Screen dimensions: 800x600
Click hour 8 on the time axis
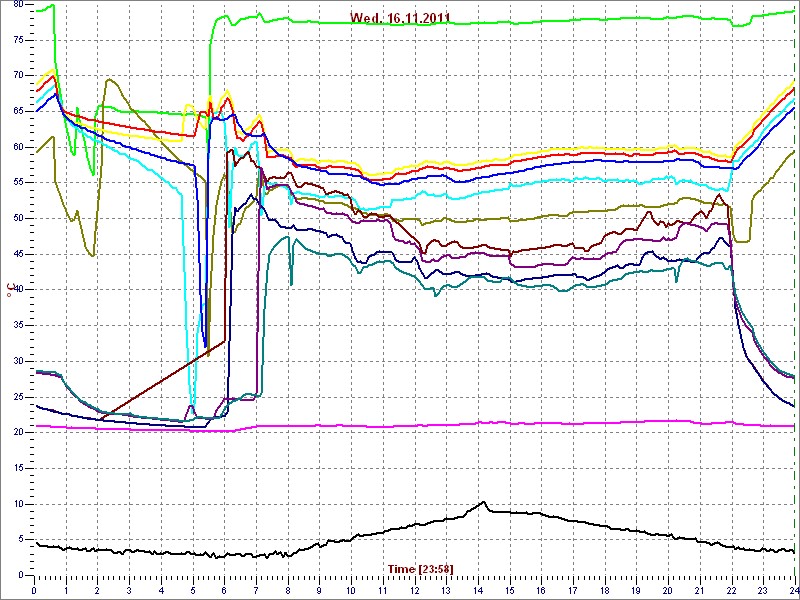[x=288, y=589]
